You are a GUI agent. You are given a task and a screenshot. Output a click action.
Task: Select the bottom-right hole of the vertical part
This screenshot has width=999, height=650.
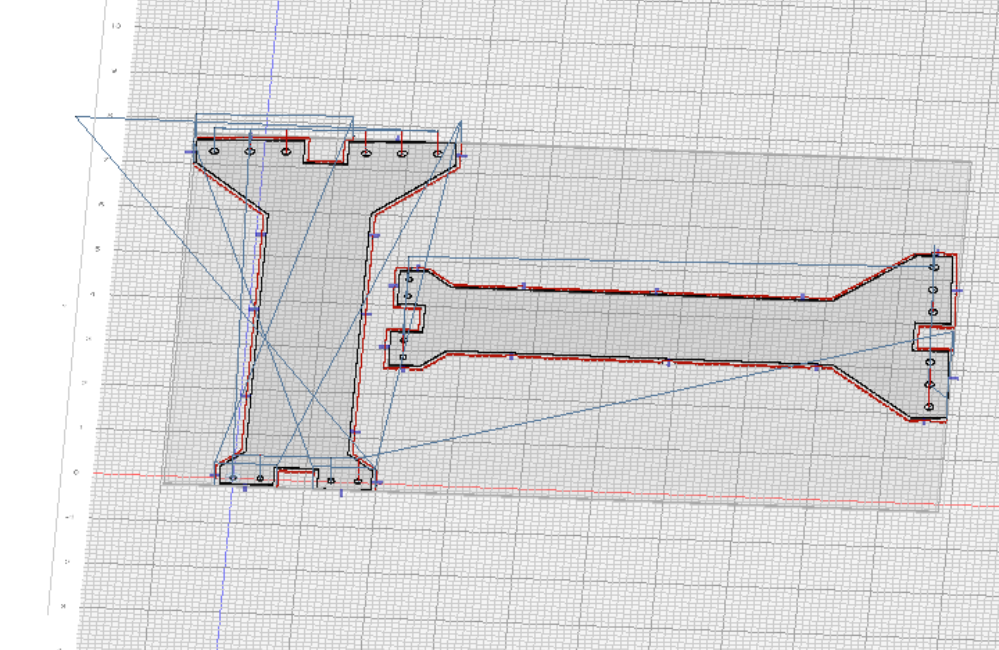coord(358,480)
